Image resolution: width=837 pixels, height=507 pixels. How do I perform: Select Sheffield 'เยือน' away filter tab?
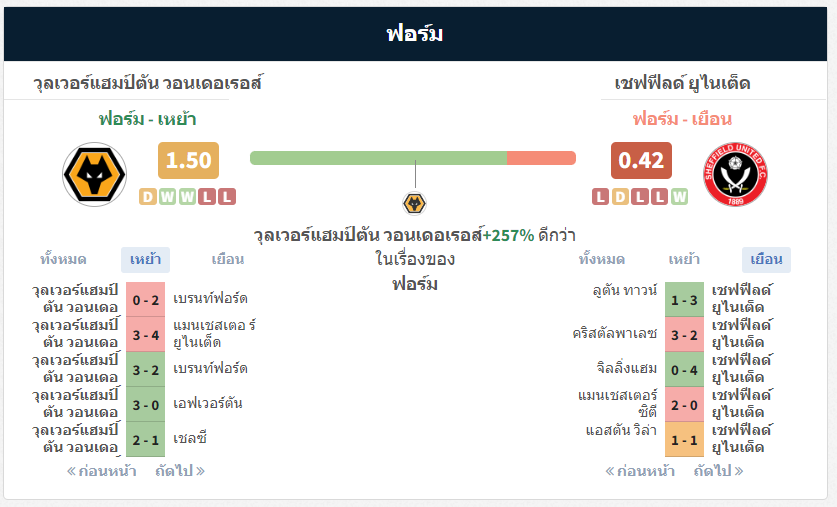pos(766,260)
